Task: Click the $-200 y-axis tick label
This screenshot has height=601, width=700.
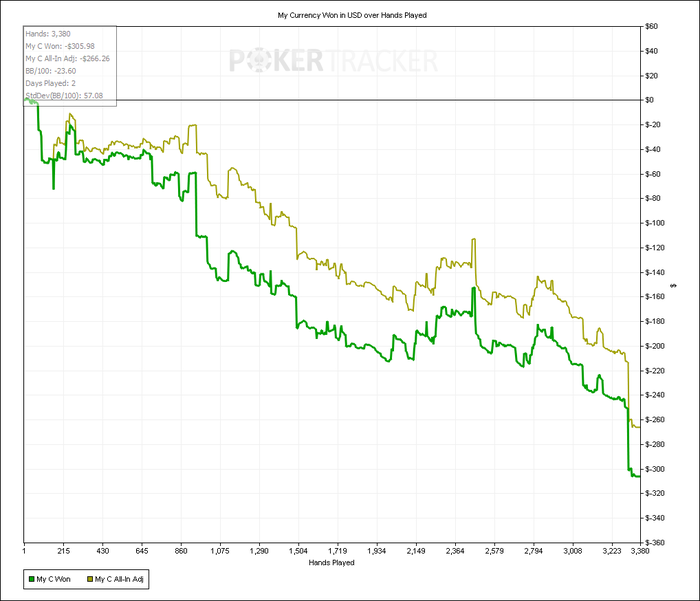Action: [655, 346]
